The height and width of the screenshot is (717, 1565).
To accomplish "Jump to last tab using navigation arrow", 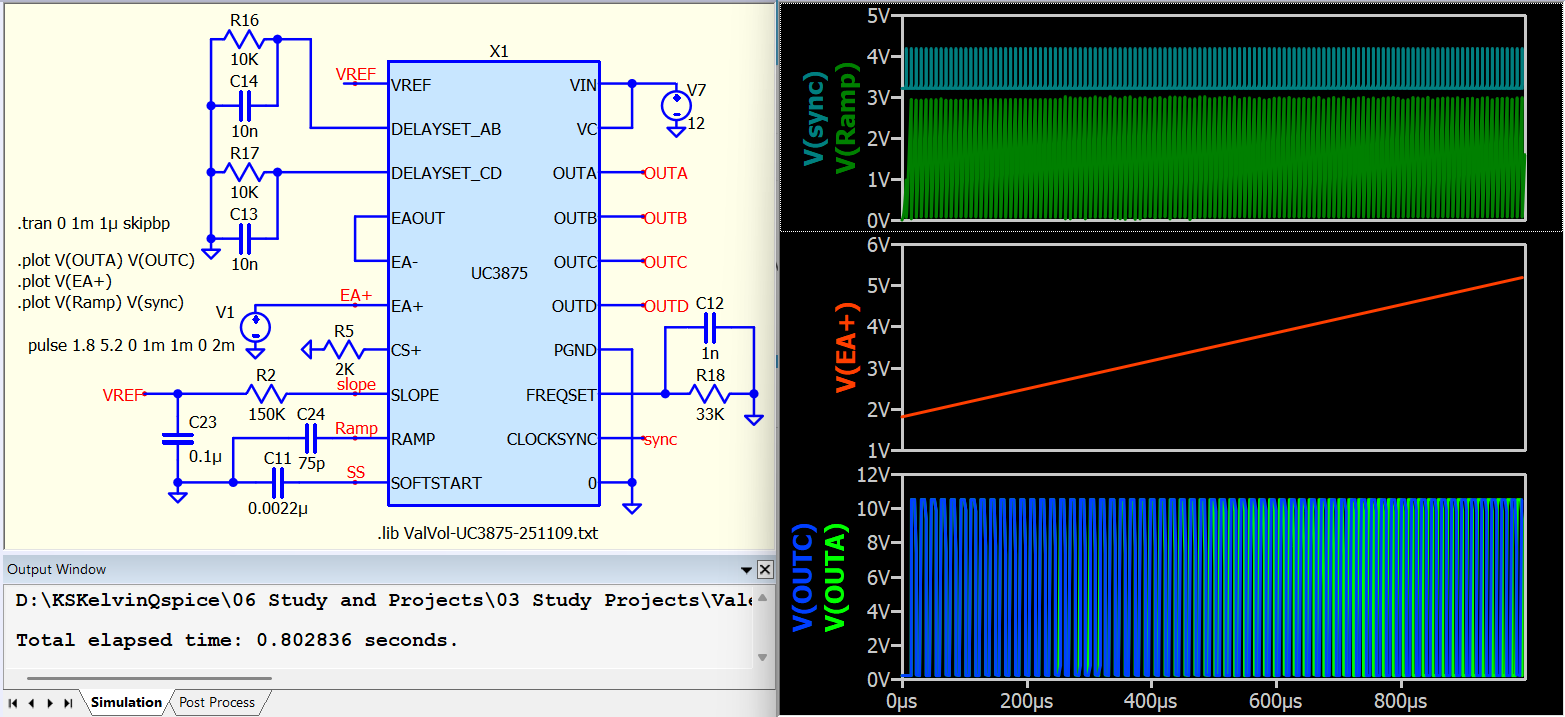I will (68, 703).
